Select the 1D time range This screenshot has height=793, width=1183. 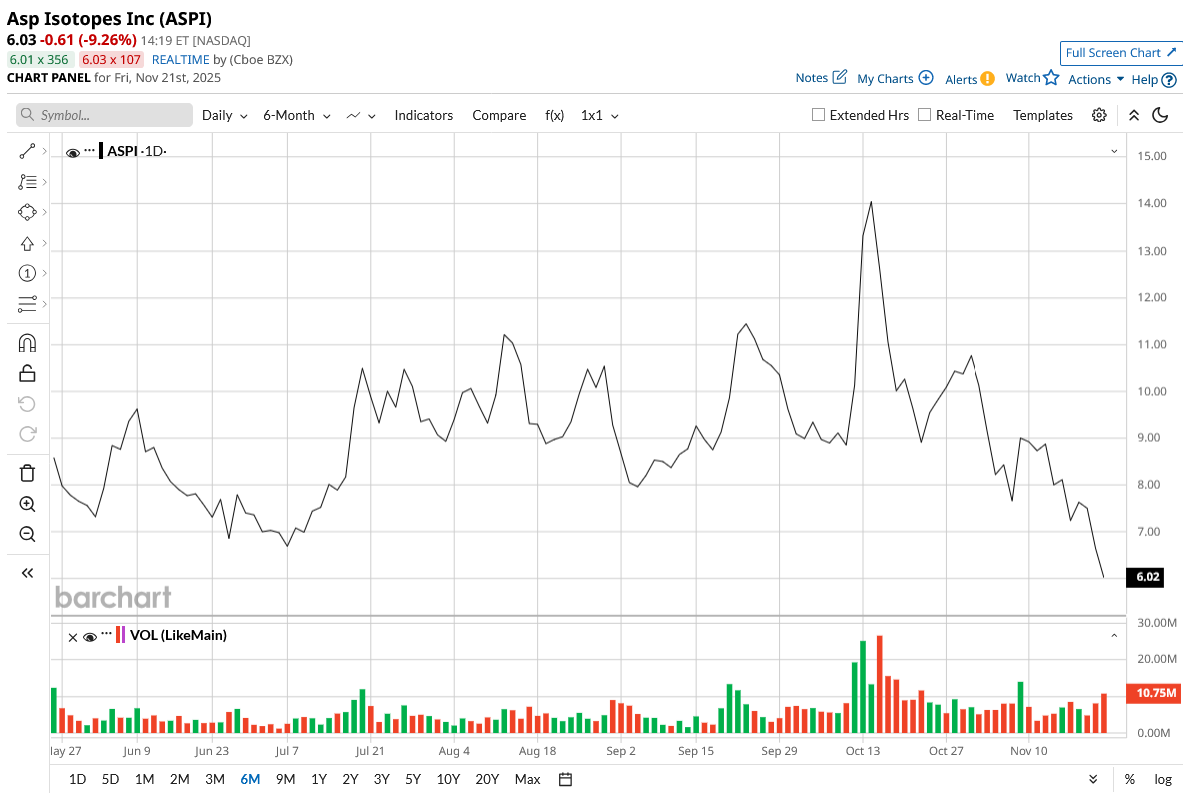point(77,779)
